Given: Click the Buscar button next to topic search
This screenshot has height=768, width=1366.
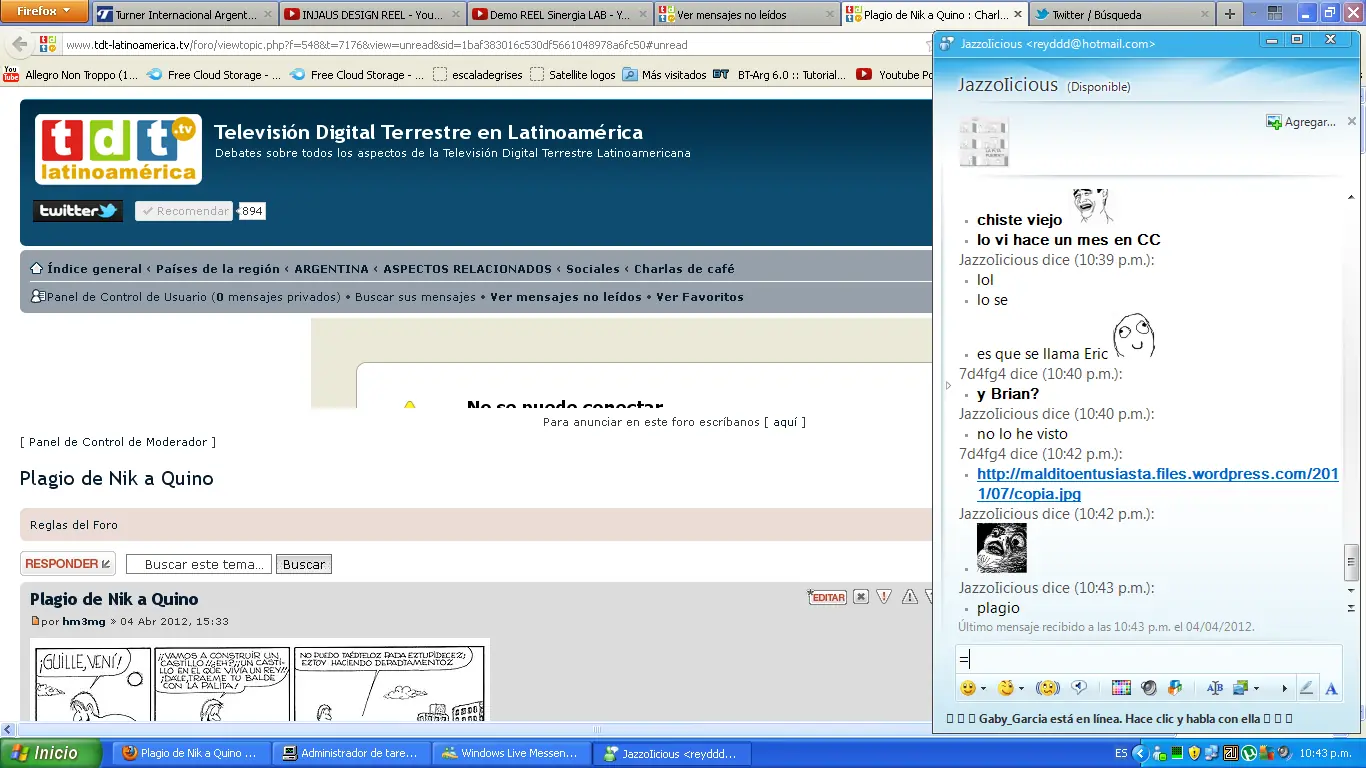Looking at the screenshot, I should point(303,565).
